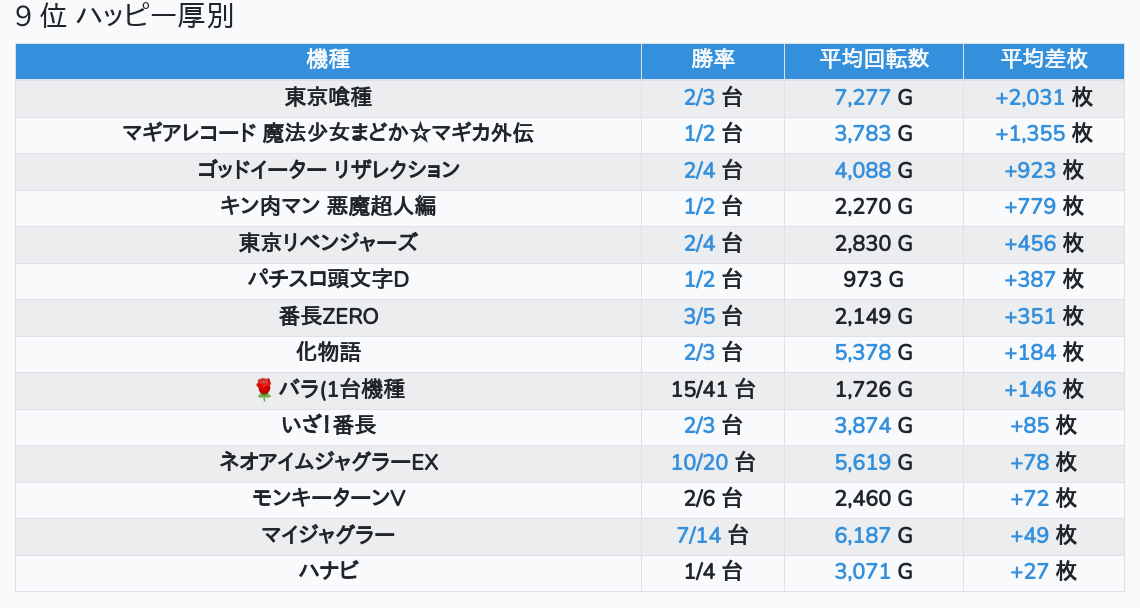Open the 10/20 win rate link
The height and width of the screenshot is (608, 1140).
700,462
